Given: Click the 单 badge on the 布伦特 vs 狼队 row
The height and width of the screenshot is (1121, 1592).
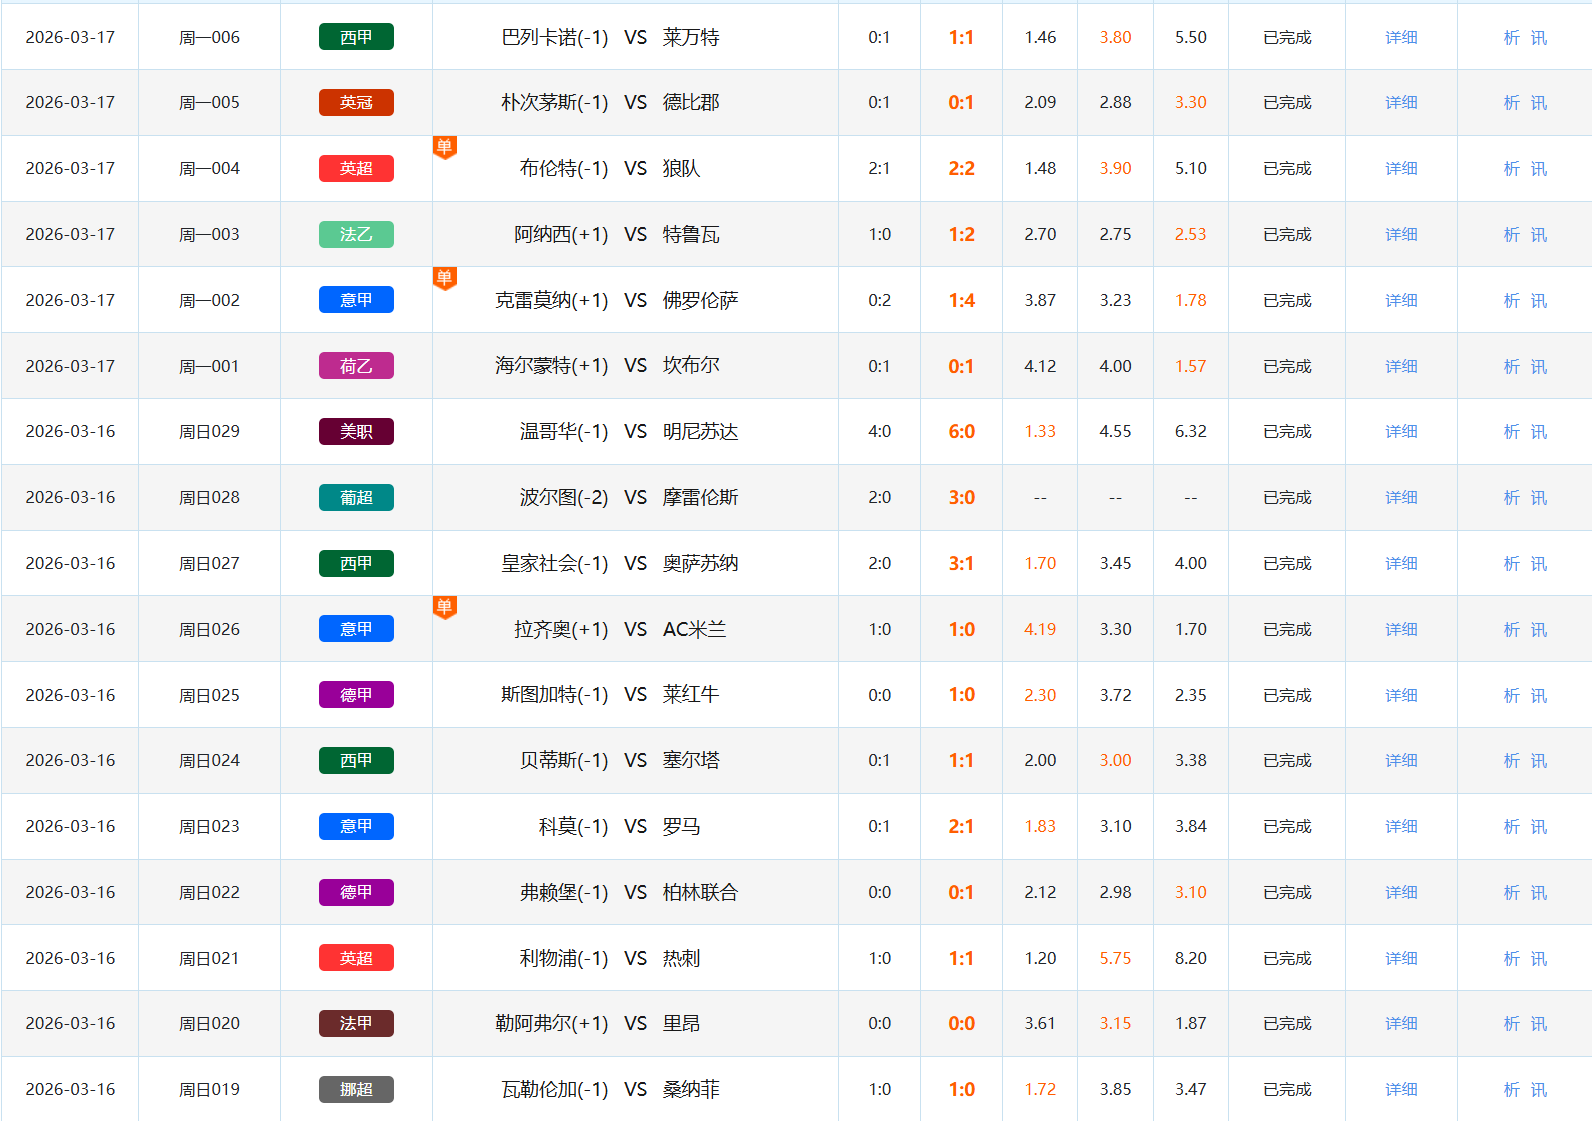Looking at the screenshot, I should (x=445, y=147).
